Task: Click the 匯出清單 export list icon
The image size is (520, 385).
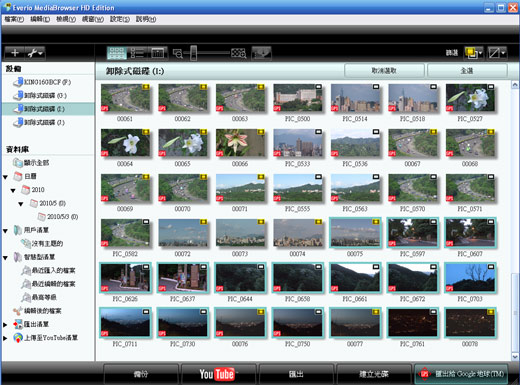Action: (x=17, y=324)
